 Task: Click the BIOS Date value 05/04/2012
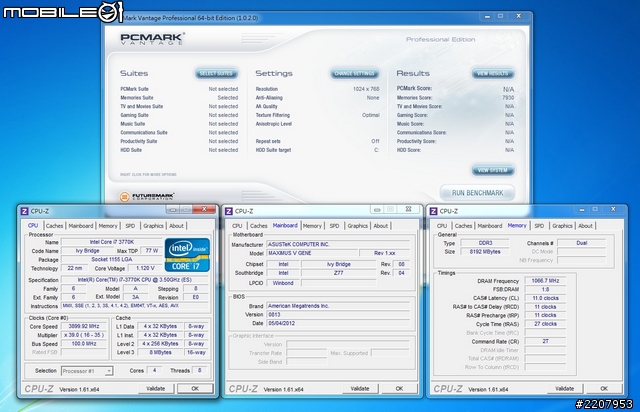click(338, 323)
